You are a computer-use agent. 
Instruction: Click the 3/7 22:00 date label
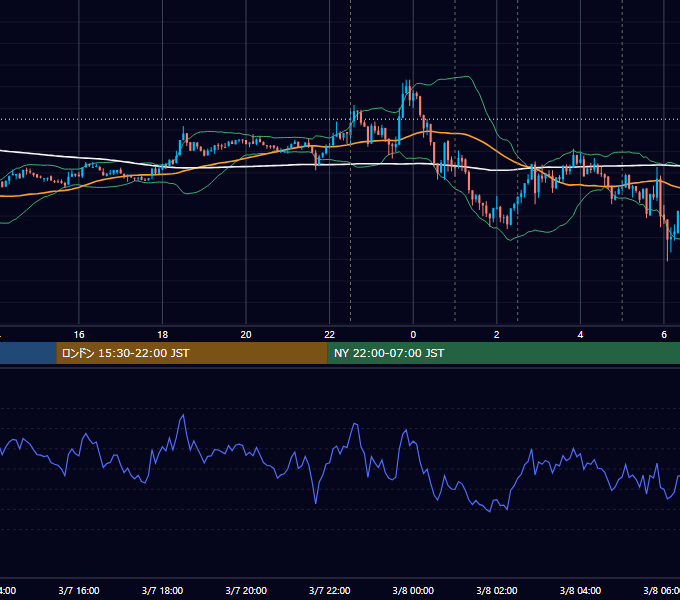330,590
